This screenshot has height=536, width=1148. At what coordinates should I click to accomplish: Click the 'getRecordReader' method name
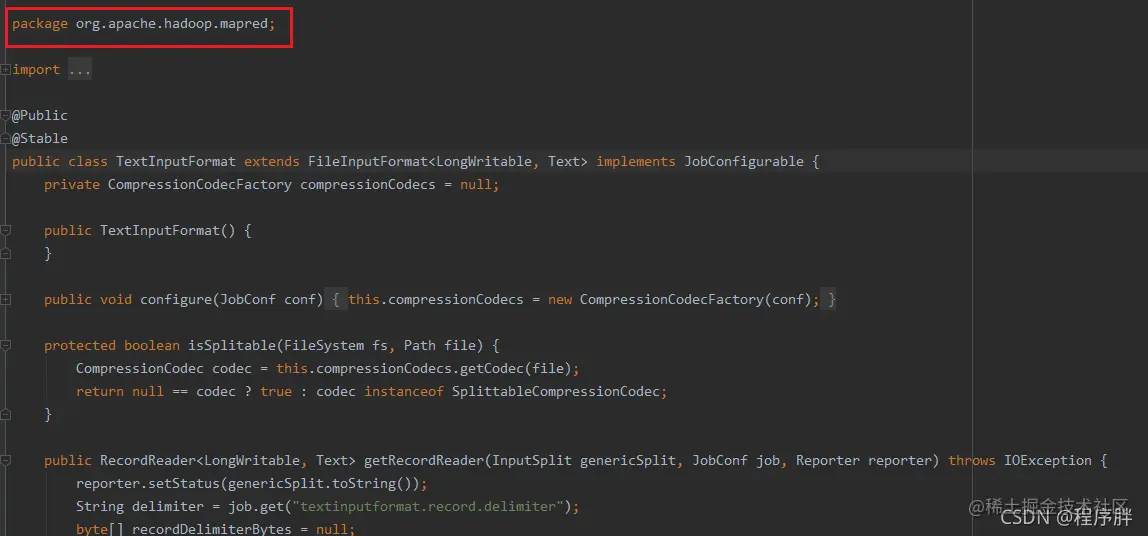(x=423, y=461)
